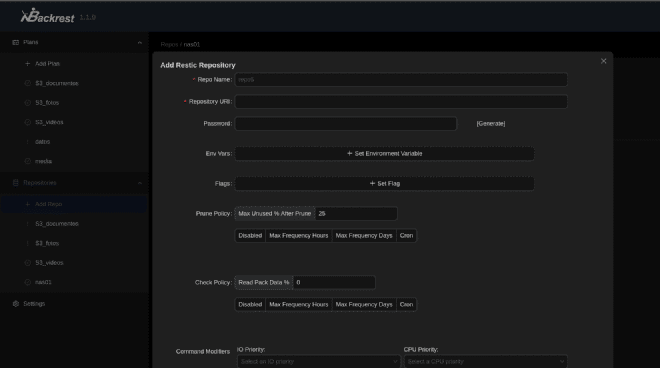Open the S3_fotos plan via its status icon
660x368 pixels.
(x=28, y=103)
